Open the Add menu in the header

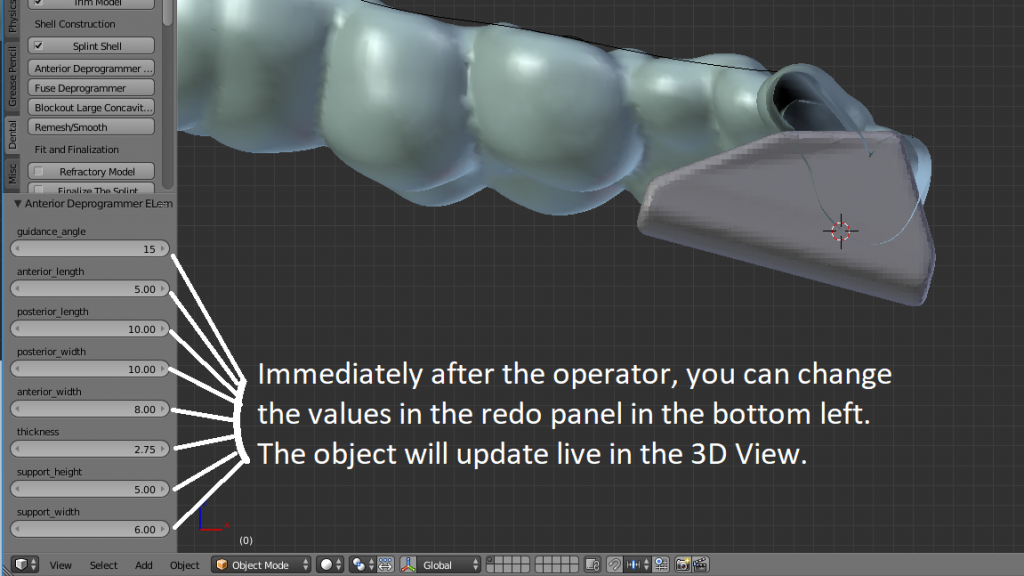tap(144, 566)
